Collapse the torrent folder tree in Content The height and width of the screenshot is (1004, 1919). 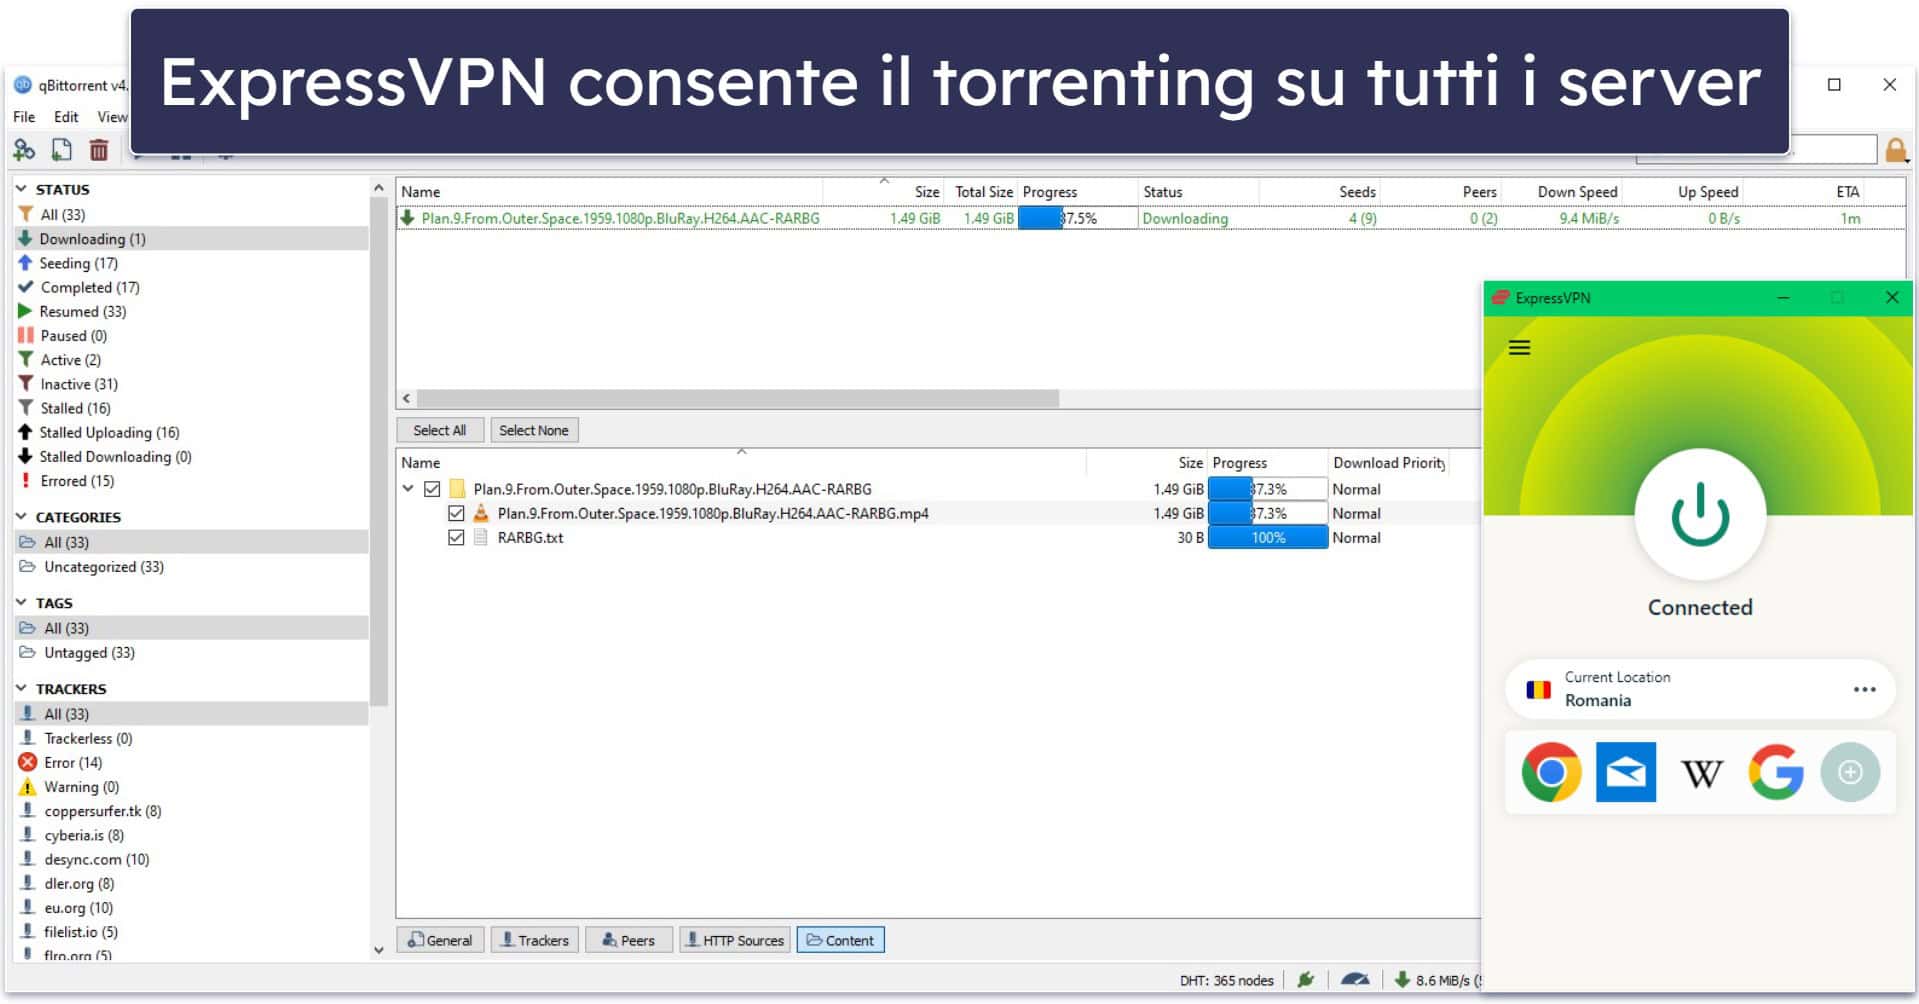click(x=408, y=489)
